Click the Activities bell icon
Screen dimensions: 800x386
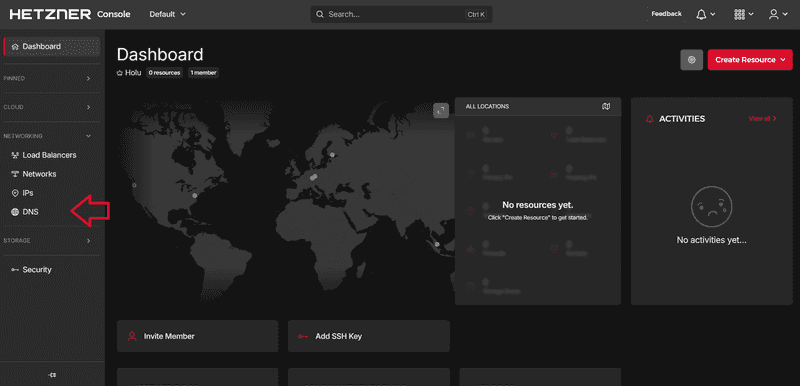pyautogui.click(x=649, y=119)
